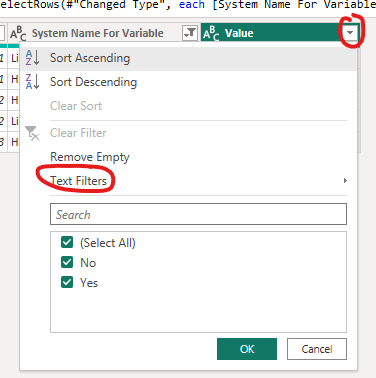
Task: Open the Value column filter dropdown arrow
Action: [x=350, y=33]
